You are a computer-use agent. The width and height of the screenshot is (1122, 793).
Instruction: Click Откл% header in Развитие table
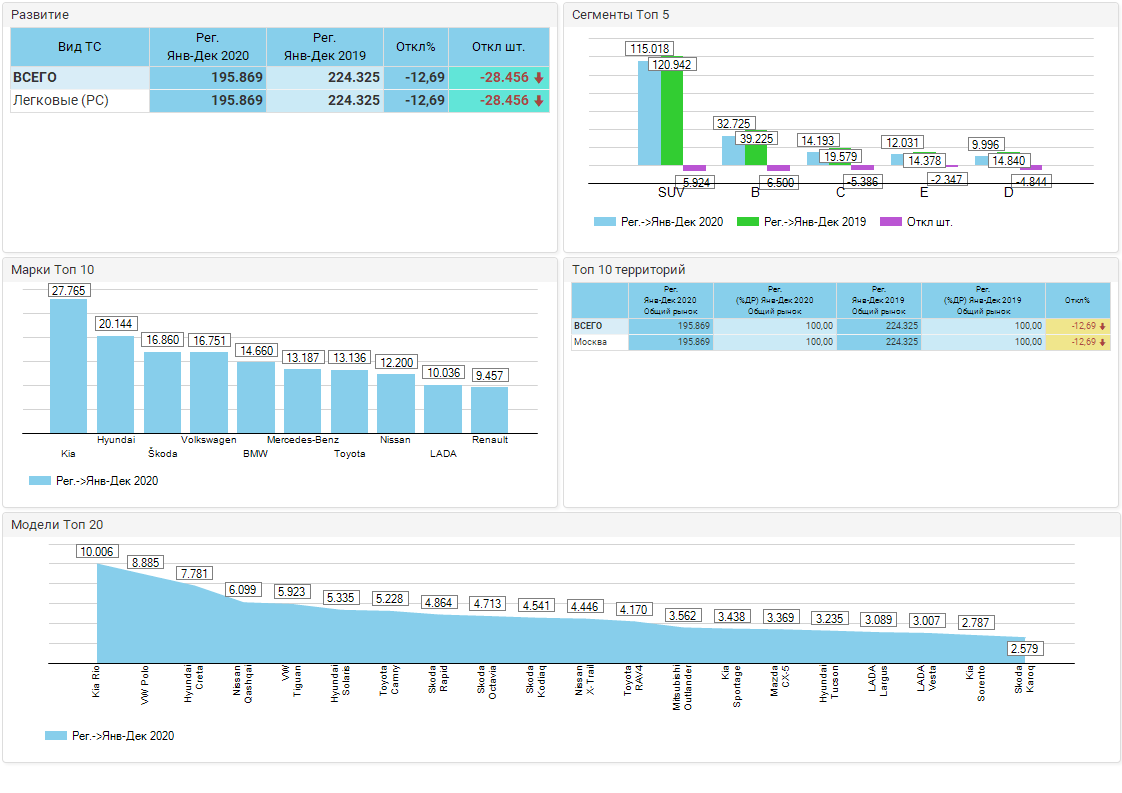(x=416, y=47)
